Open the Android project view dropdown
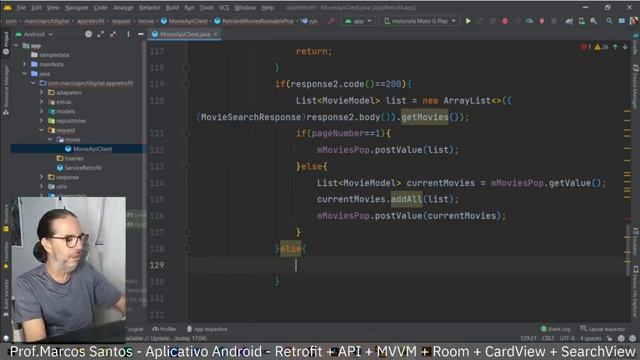The width and height of the screenshot is (640, 360). 34,34
